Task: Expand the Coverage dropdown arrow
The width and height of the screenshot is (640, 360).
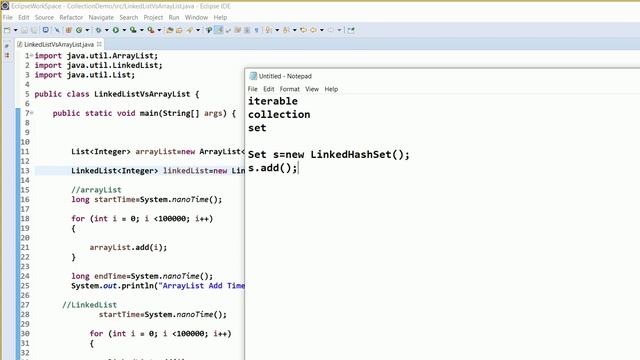Action: 142,30
